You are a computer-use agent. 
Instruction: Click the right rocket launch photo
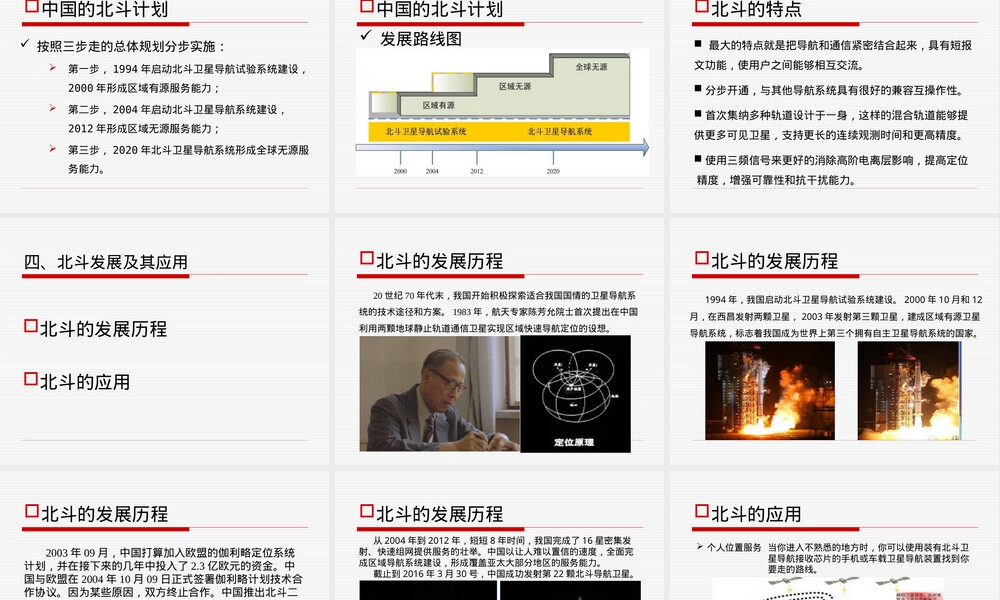(x=909, y=391)
